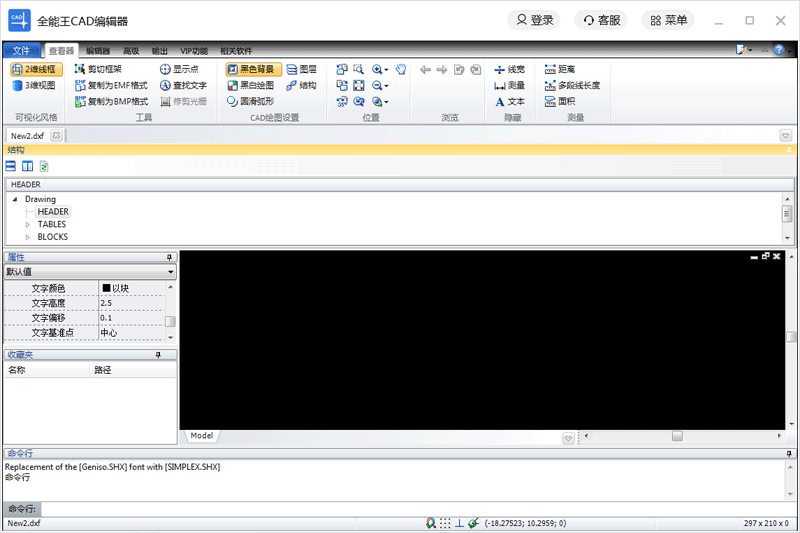Expand the TABLES tree node

[28, 225]
